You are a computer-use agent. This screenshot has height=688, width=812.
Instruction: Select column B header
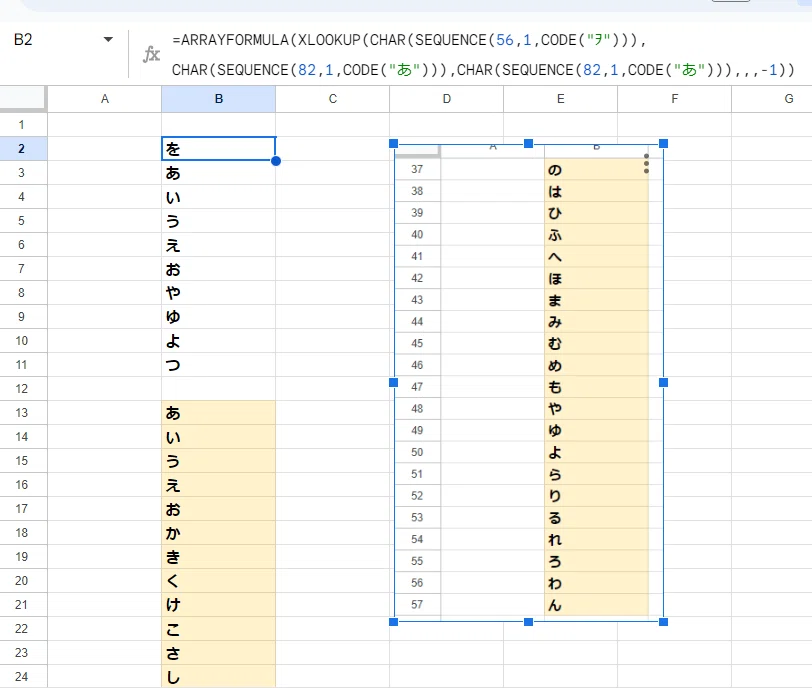point(219,99)
